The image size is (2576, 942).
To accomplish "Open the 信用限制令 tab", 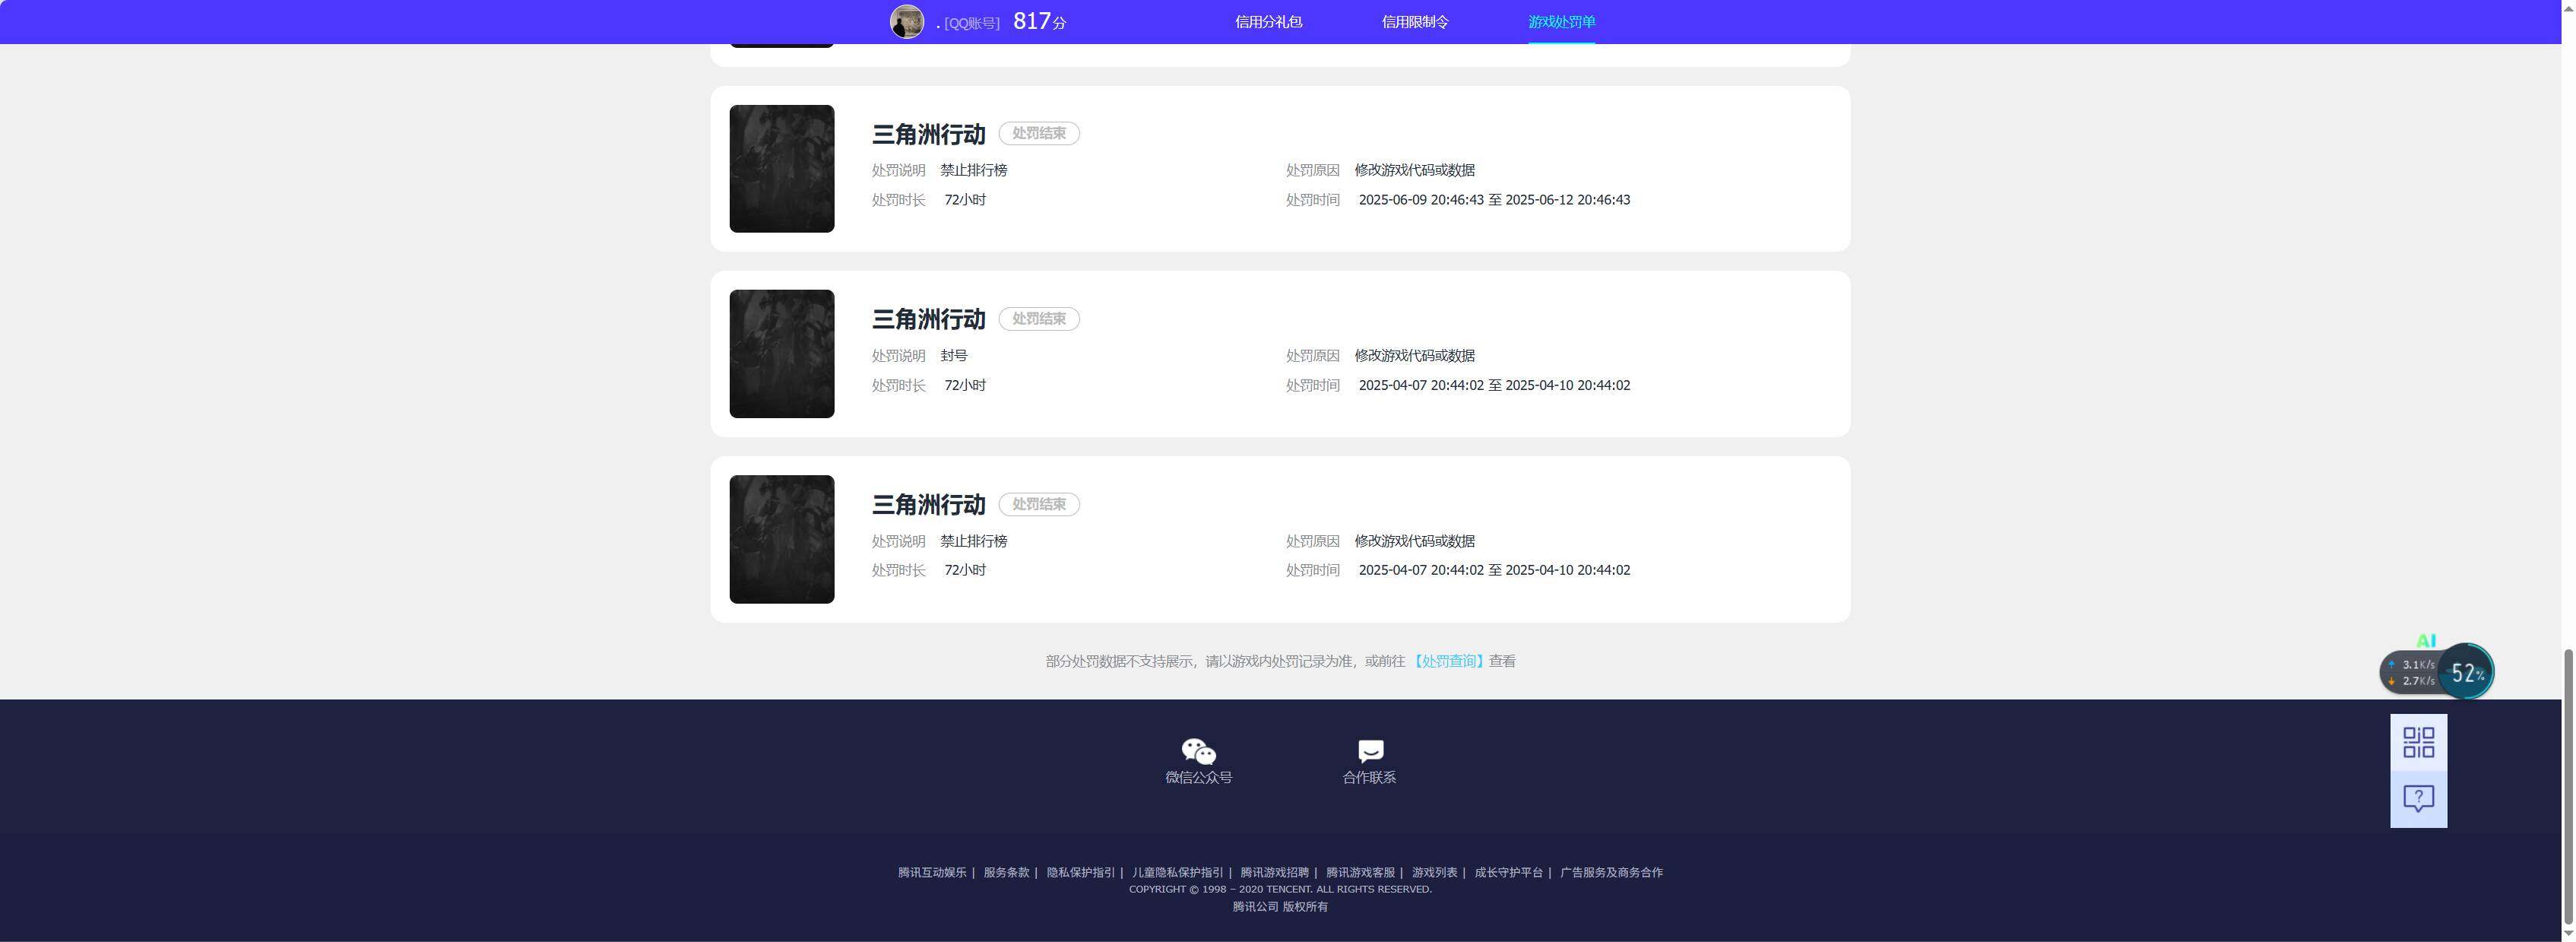I will pos(1415,22).
